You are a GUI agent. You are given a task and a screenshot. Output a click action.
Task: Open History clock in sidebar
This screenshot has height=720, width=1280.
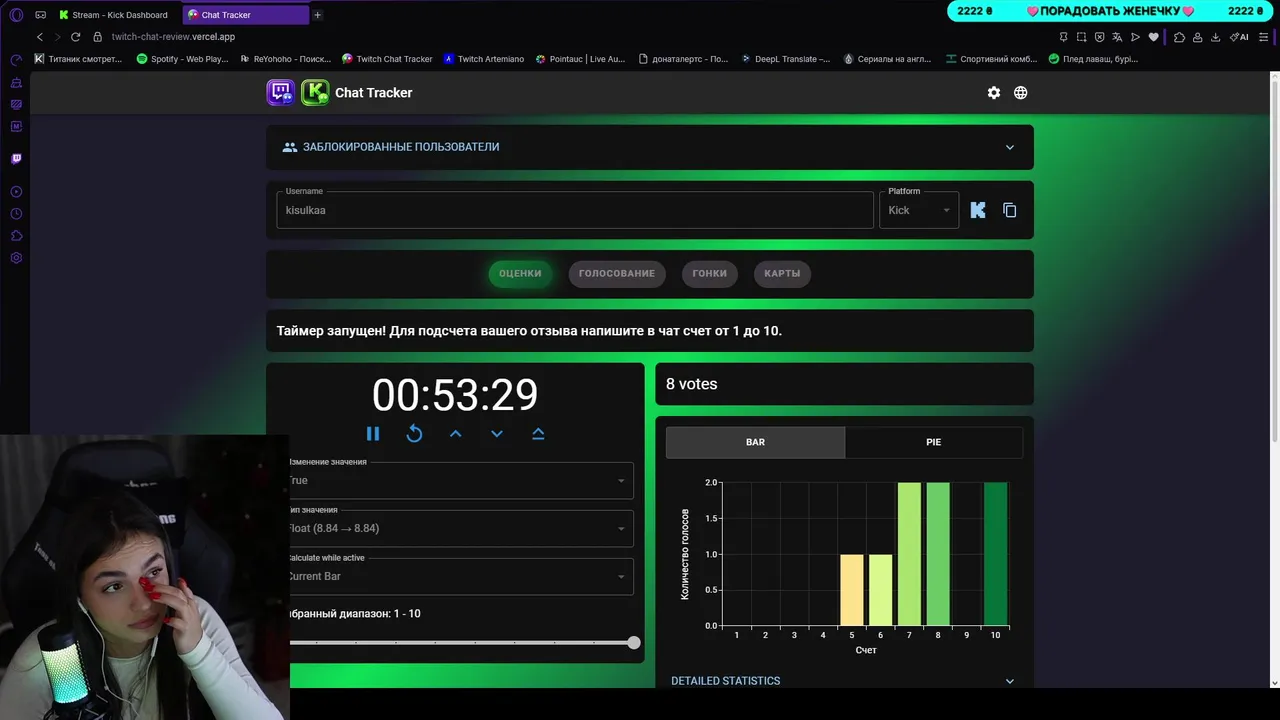[x=16, y=214]
